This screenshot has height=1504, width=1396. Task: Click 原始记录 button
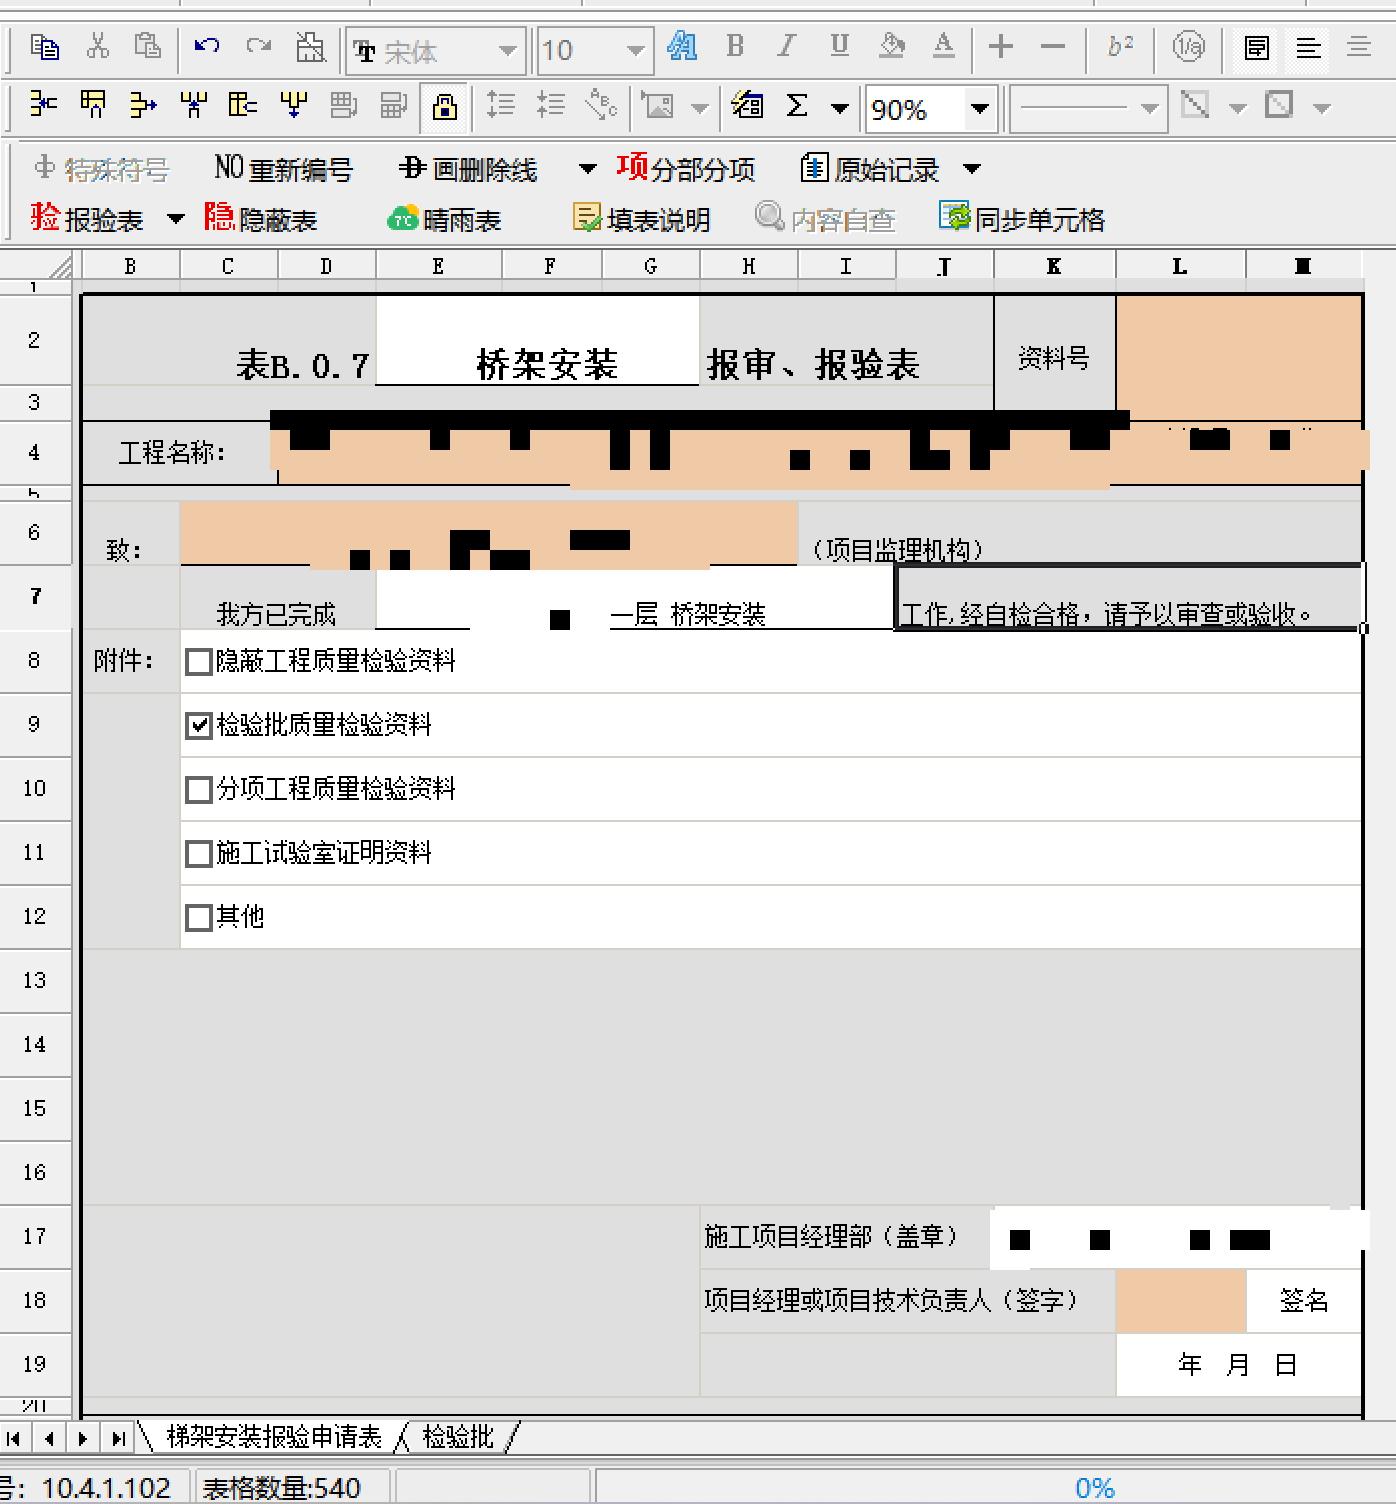click(x=870, y=169)
